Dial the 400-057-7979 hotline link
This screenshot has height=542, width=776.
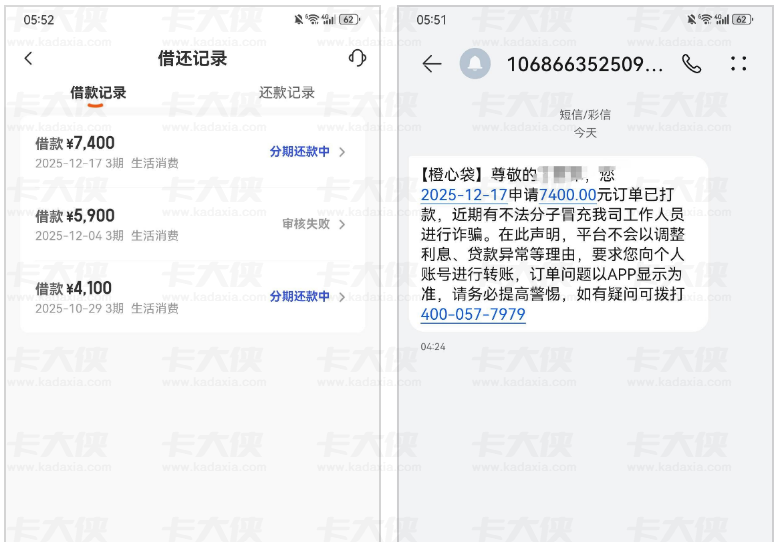pos(473,314)
